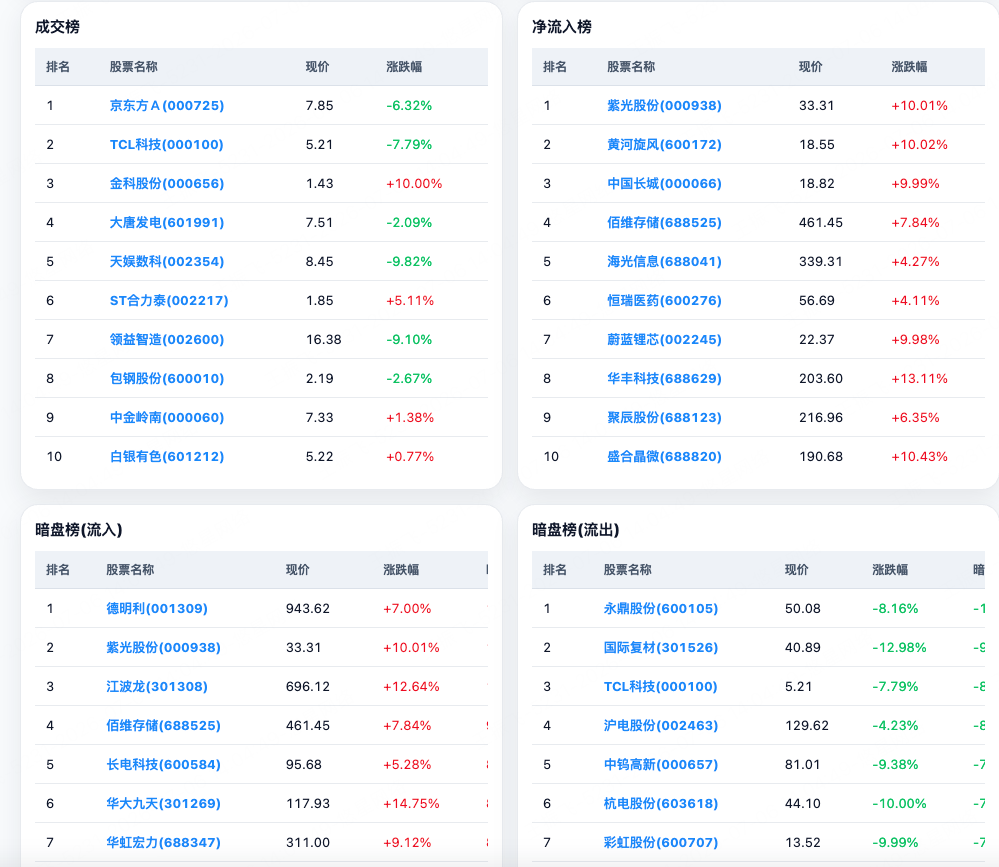
Task: Open 彩虹股份(600707) stock link
Action: click(x=661, y=842)
